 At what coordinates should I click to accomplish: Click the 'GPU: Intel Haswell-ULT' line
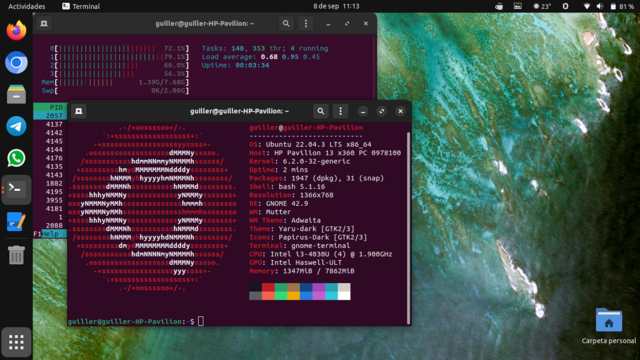click(x=296, y=262)
